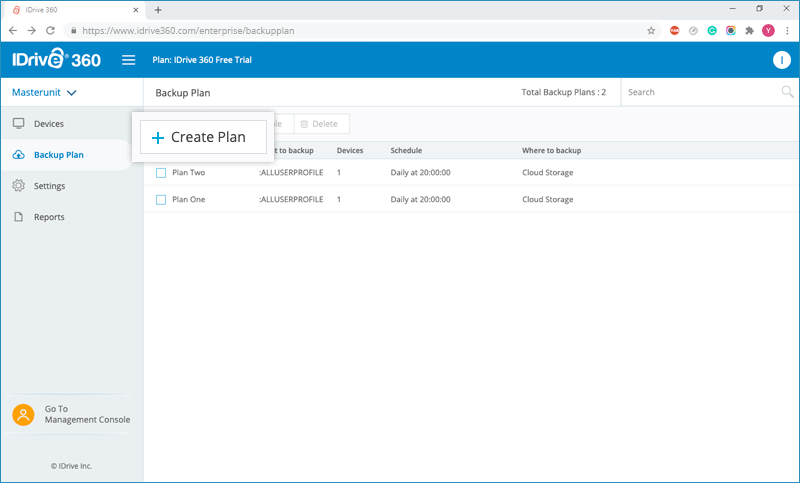The width and height of the screenshot is (800, 483).
Task: Minimize the browser window
Action: [x=733, y=9]
